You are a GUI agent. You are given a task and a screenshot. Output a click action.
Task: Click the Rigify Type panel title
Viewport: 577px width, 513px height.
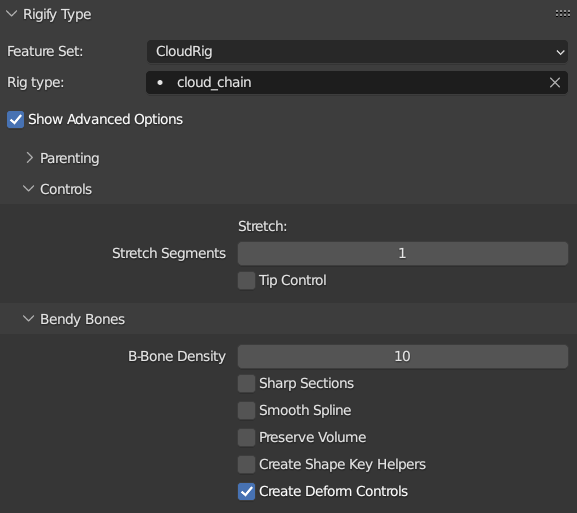tap(57, 14)
